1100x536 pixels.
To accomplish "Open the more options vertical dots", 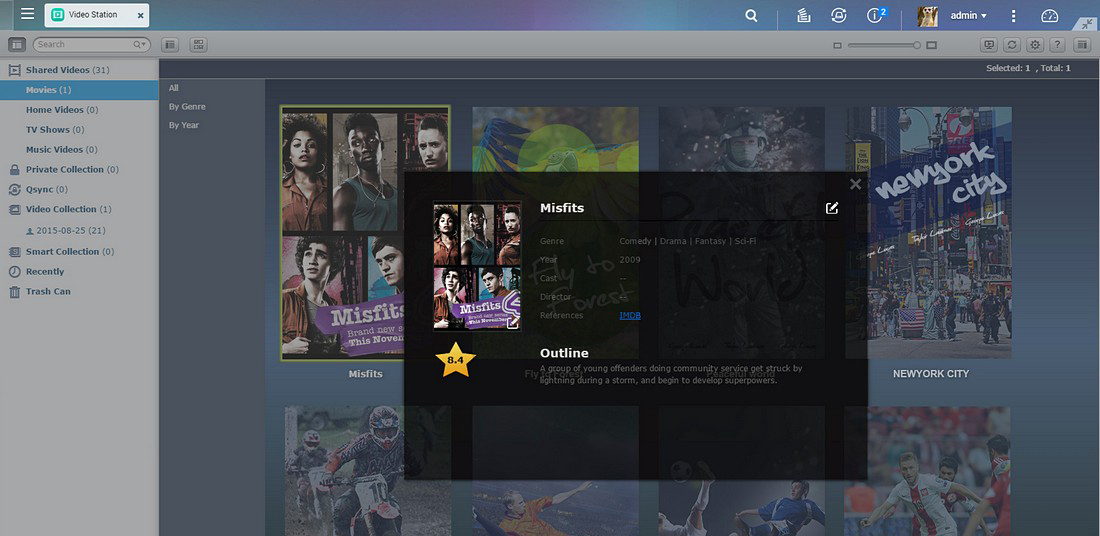I will [x=1013, y=15].
